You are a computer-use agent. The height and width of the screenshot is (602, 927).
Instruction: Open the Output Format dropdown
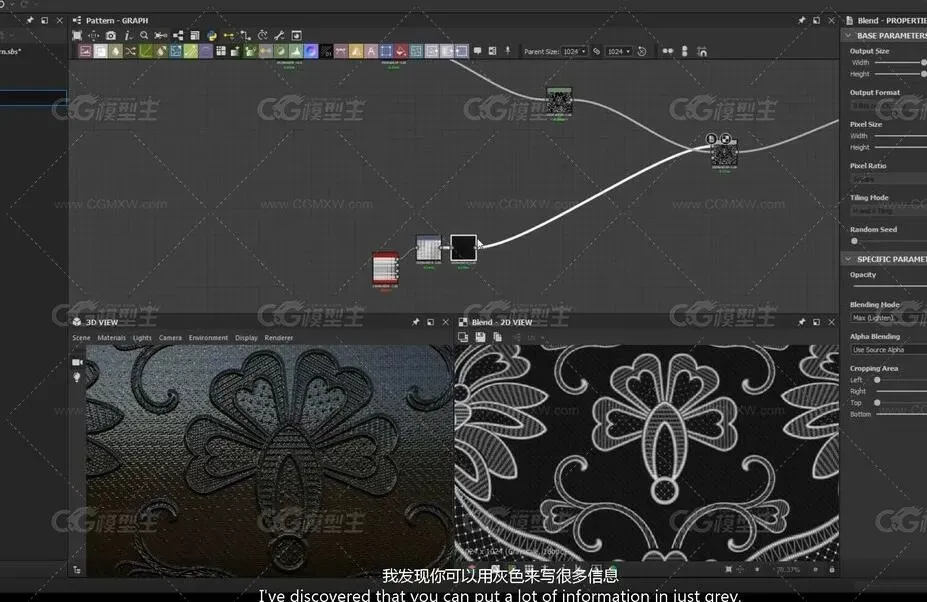tap(889, 106)
